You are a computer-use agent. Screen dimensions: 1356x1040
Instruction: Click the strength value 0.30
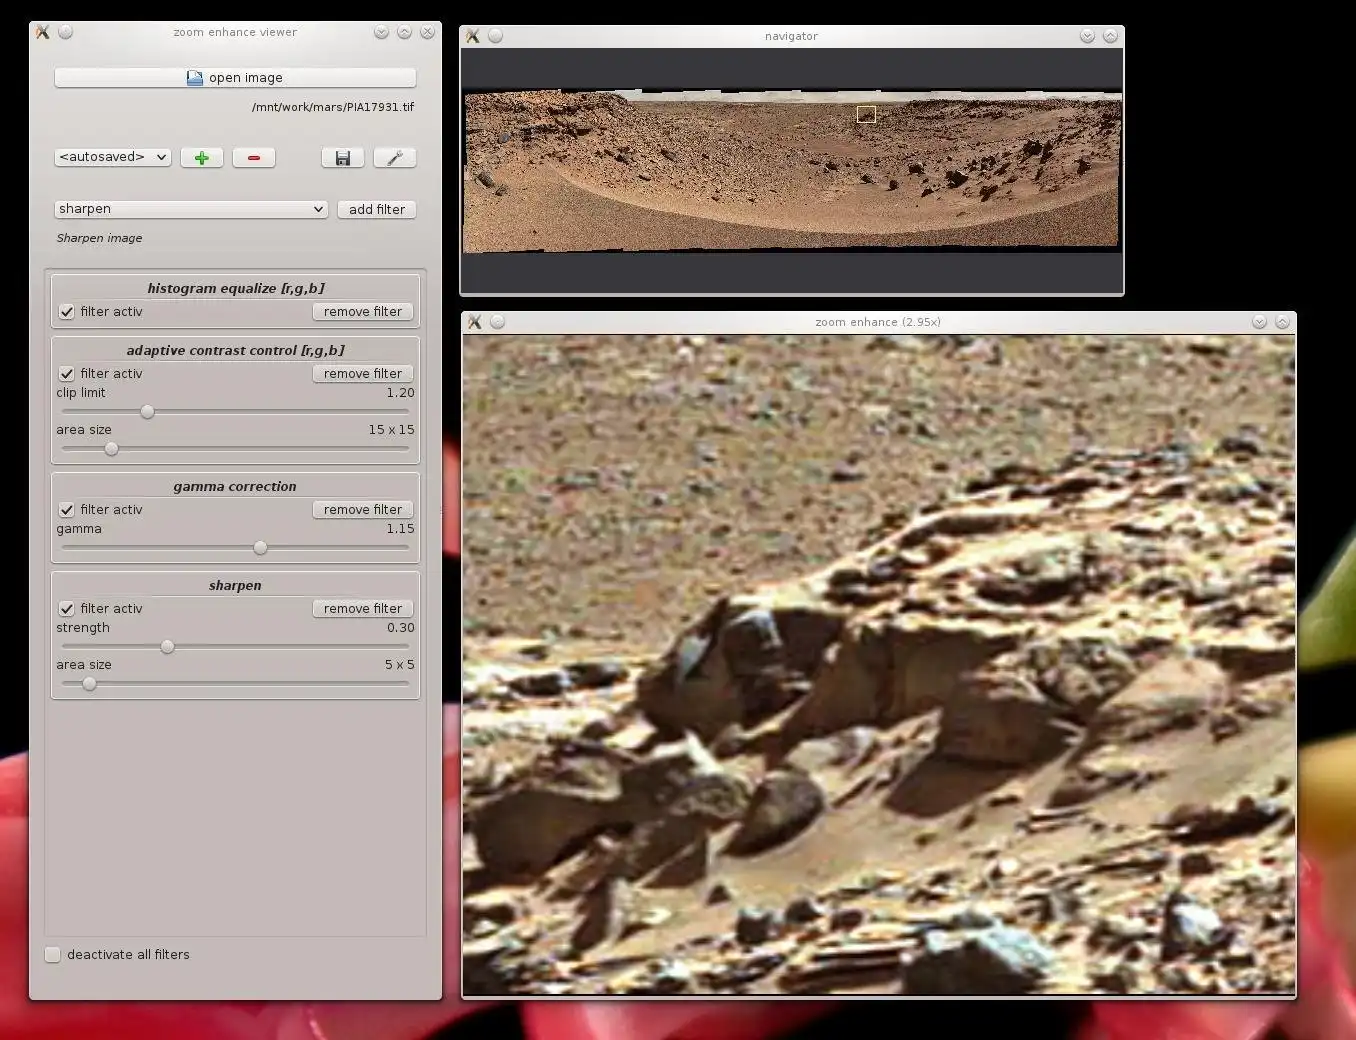[x=400, y=628]
